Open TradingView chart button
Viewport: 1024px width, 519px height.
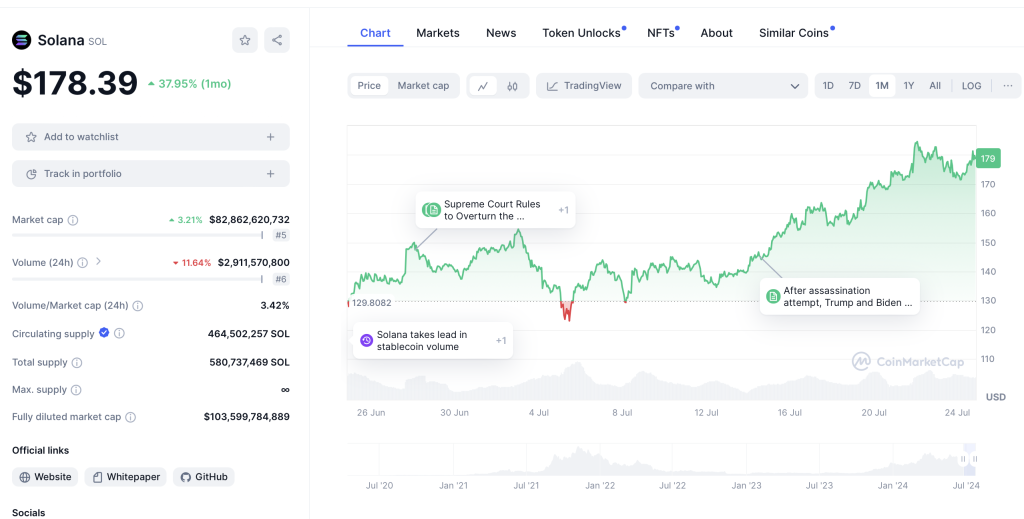(x=584, y=86)
